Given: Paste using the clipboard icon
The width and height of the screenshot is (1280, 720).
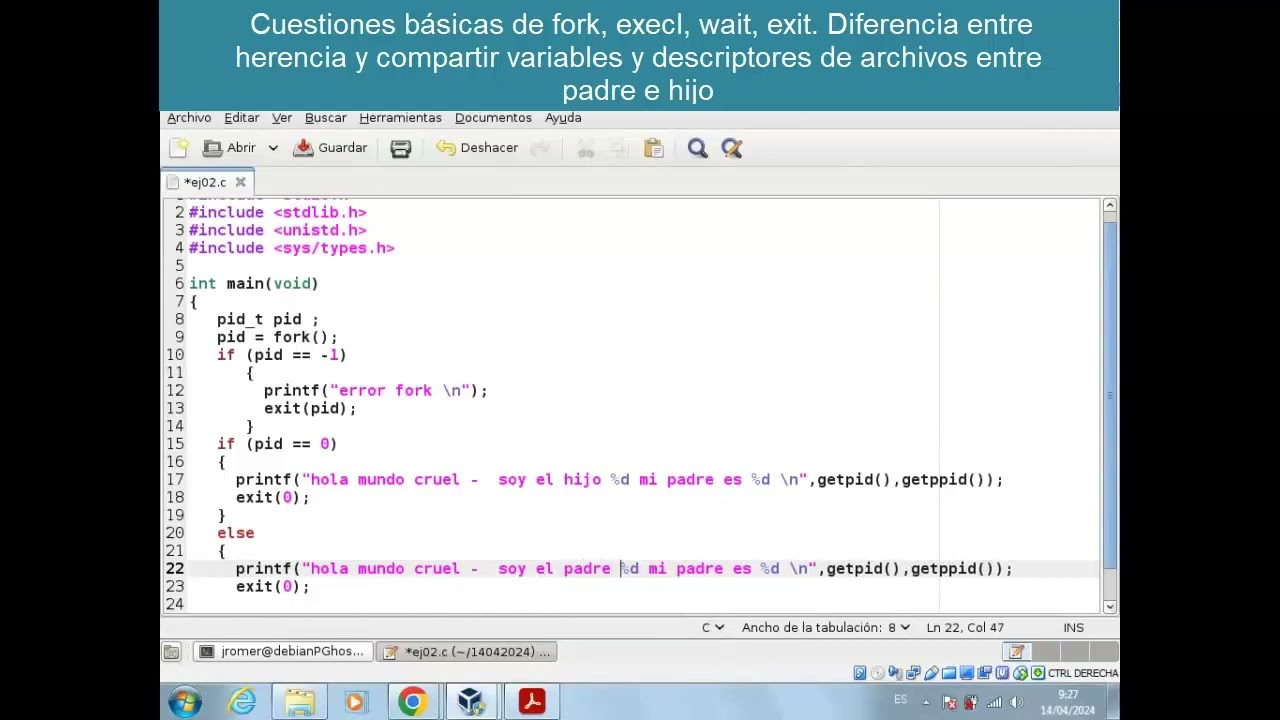Looking at the screenshot, I should tap(654, 148).
